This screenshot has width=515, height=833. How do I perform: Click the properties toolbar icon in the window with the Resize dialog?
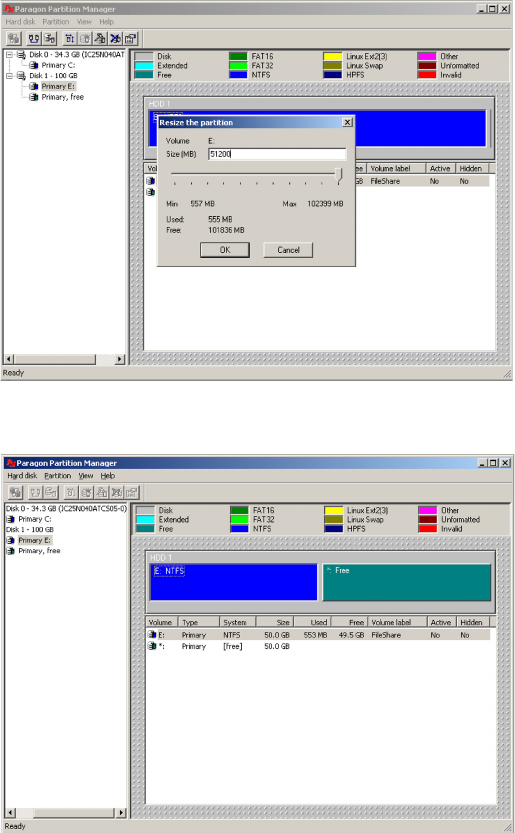pos(131,38)
